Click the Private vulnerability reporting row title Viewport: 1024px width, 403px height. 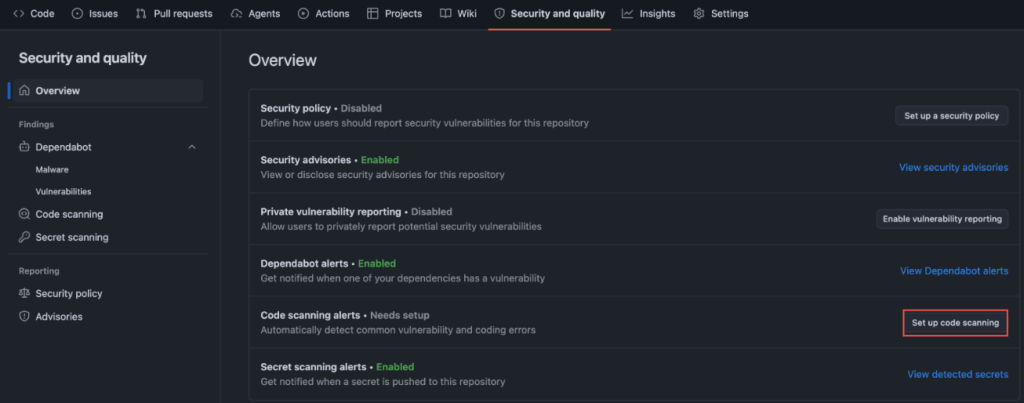click(x=330, y=212)
